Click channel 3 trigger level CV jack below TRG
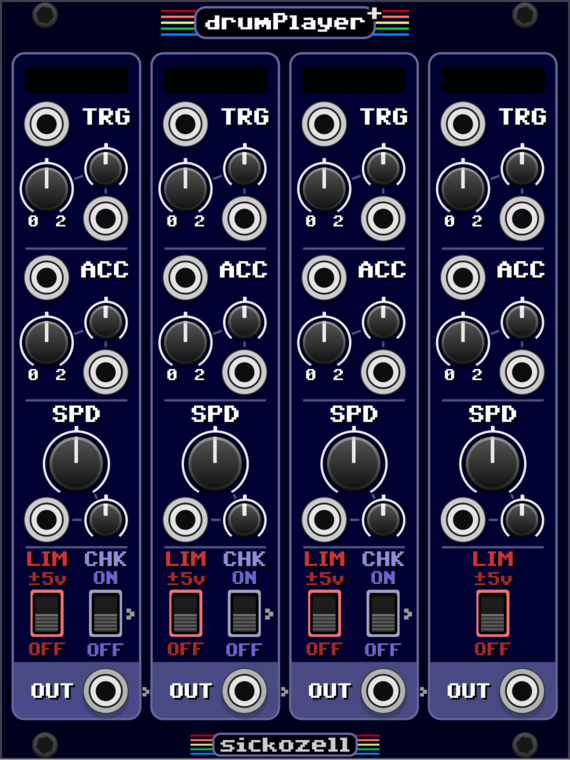This screenshot has height=760, width=570. pos(383,219)
